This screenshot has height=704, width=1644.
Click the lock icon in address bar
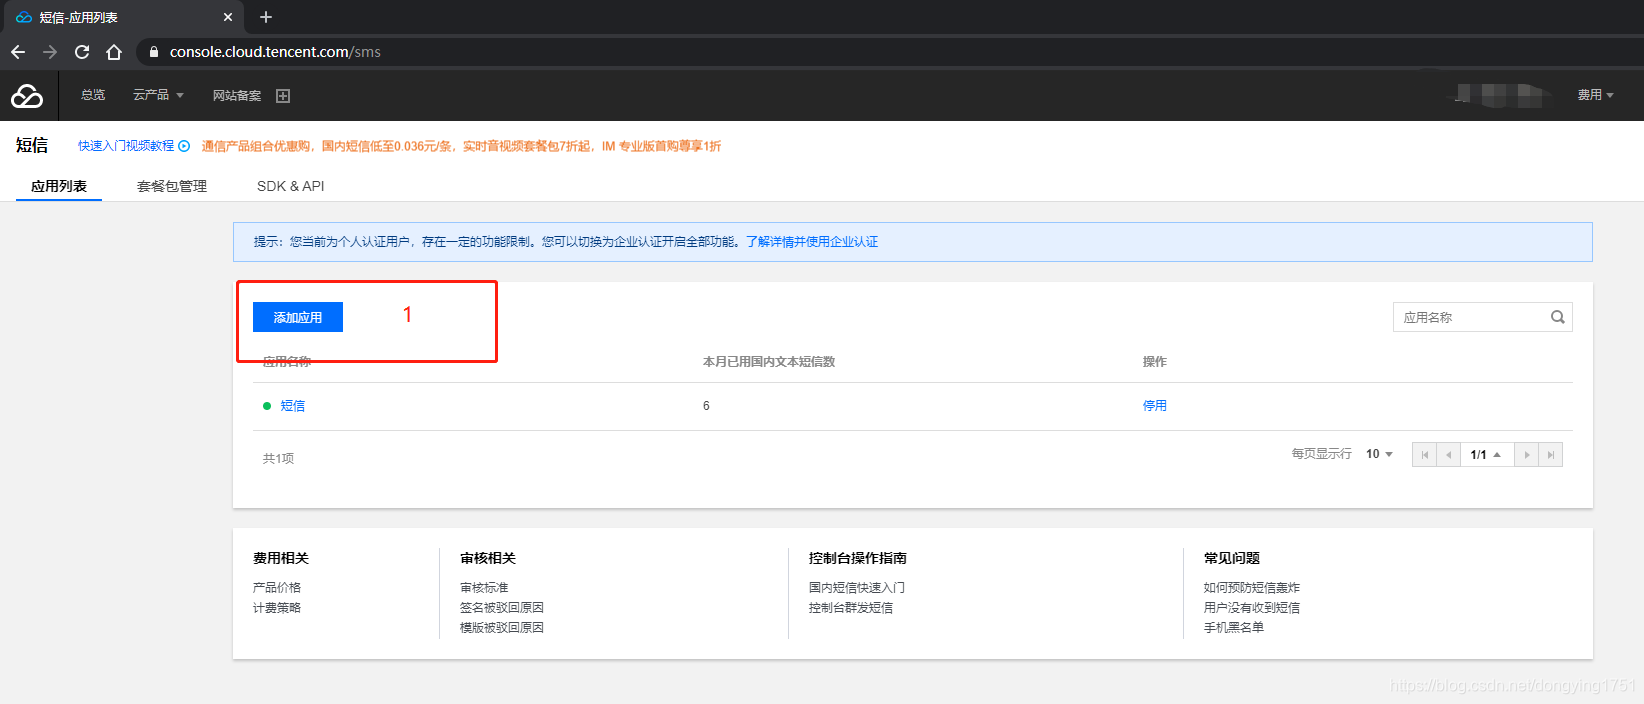pos(154,52)
